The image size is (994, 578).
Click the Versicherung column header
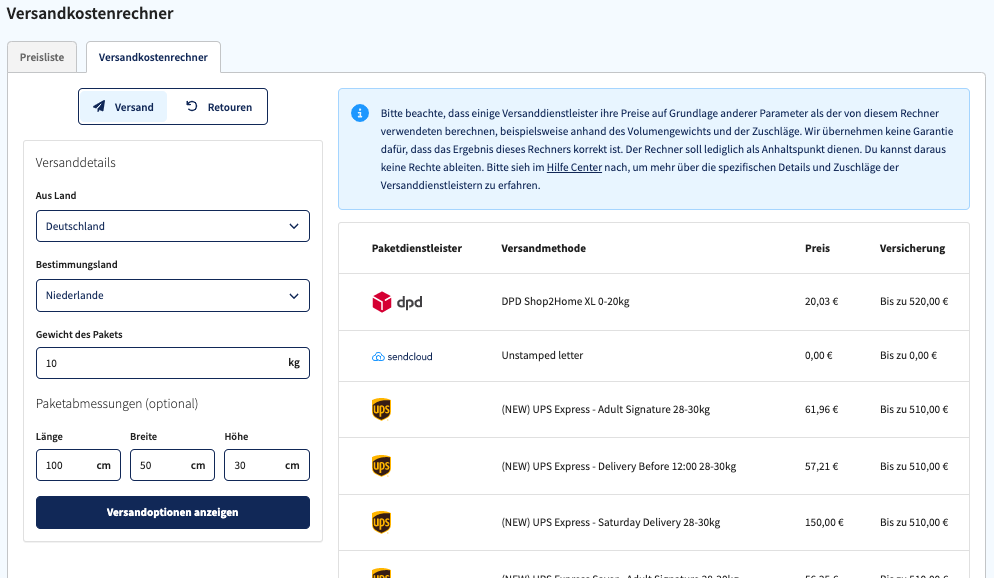[912, 248]
